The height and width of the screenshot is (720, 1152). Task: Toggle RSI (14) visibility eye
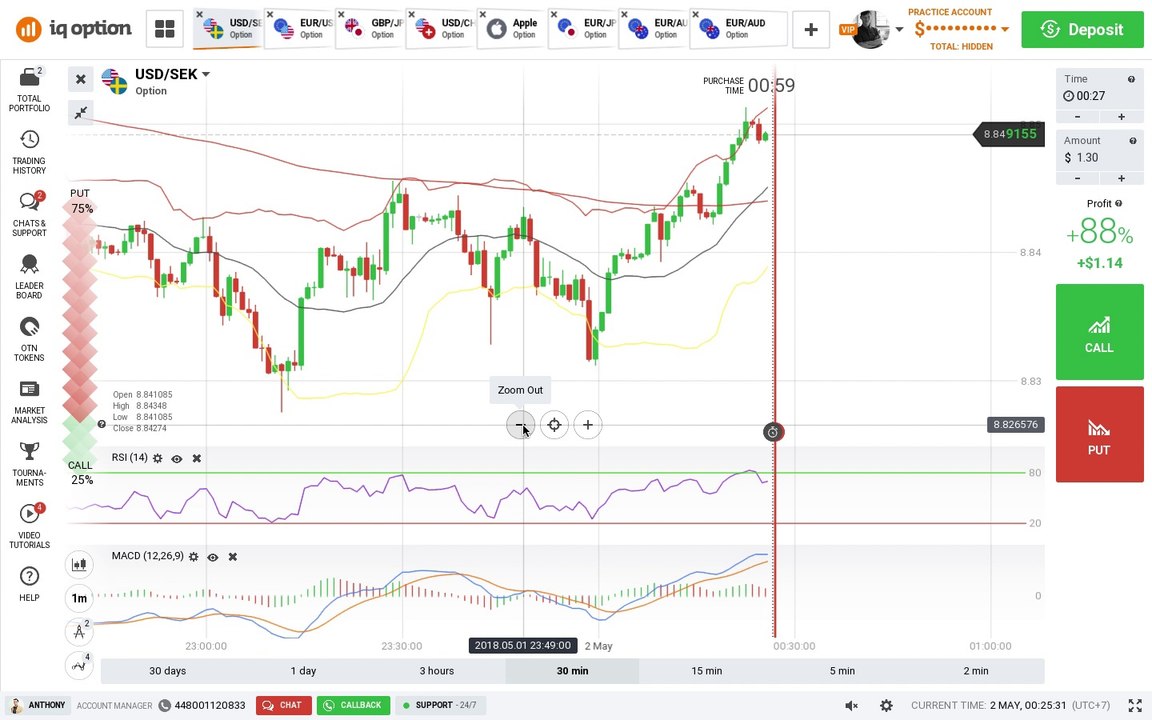click(177, 458)
